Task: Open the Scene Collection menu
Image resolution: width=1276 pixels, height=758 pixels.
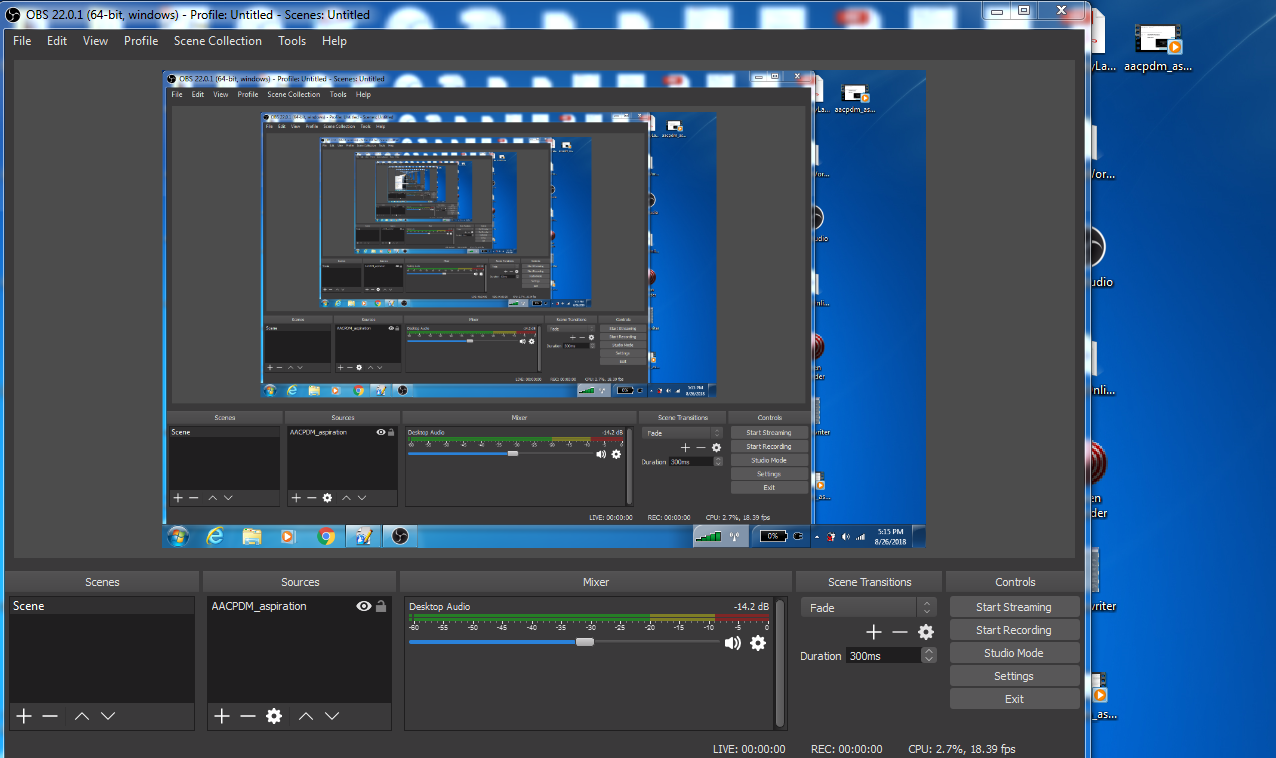Action: click(x=217, y=41)
